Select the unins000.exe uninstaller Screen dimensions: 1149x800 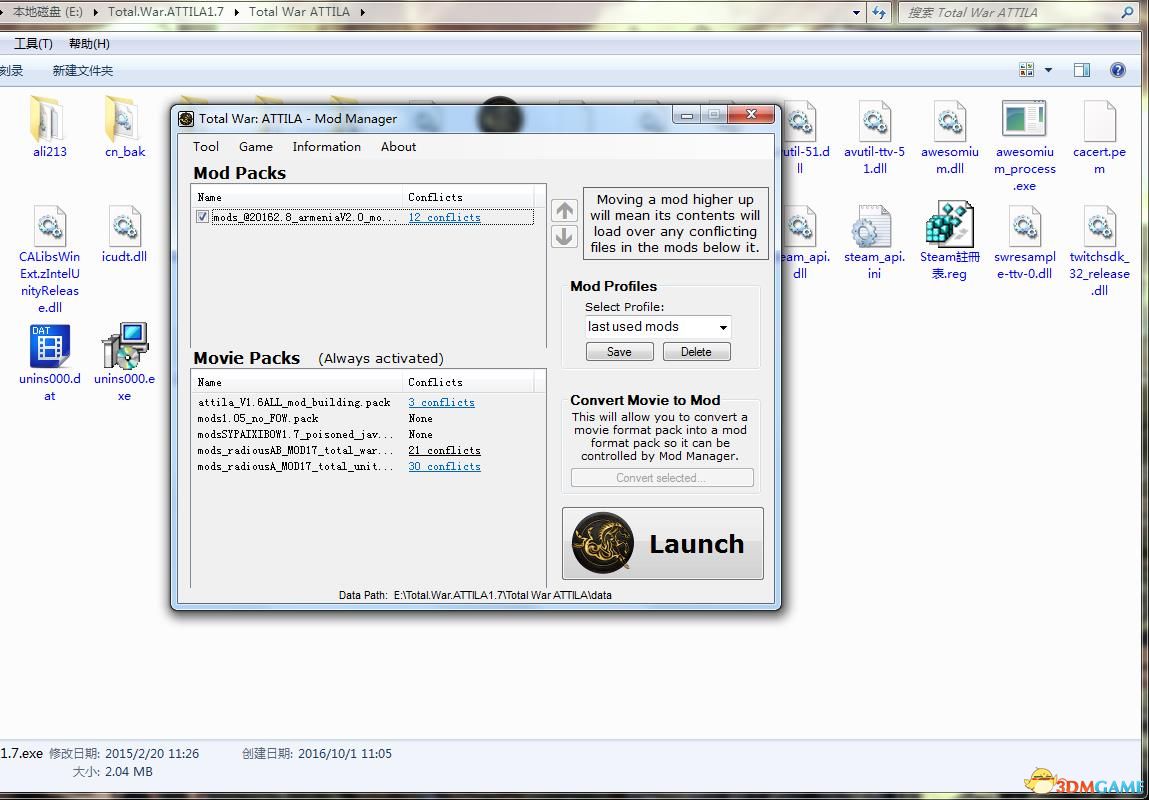pos(125,363)
